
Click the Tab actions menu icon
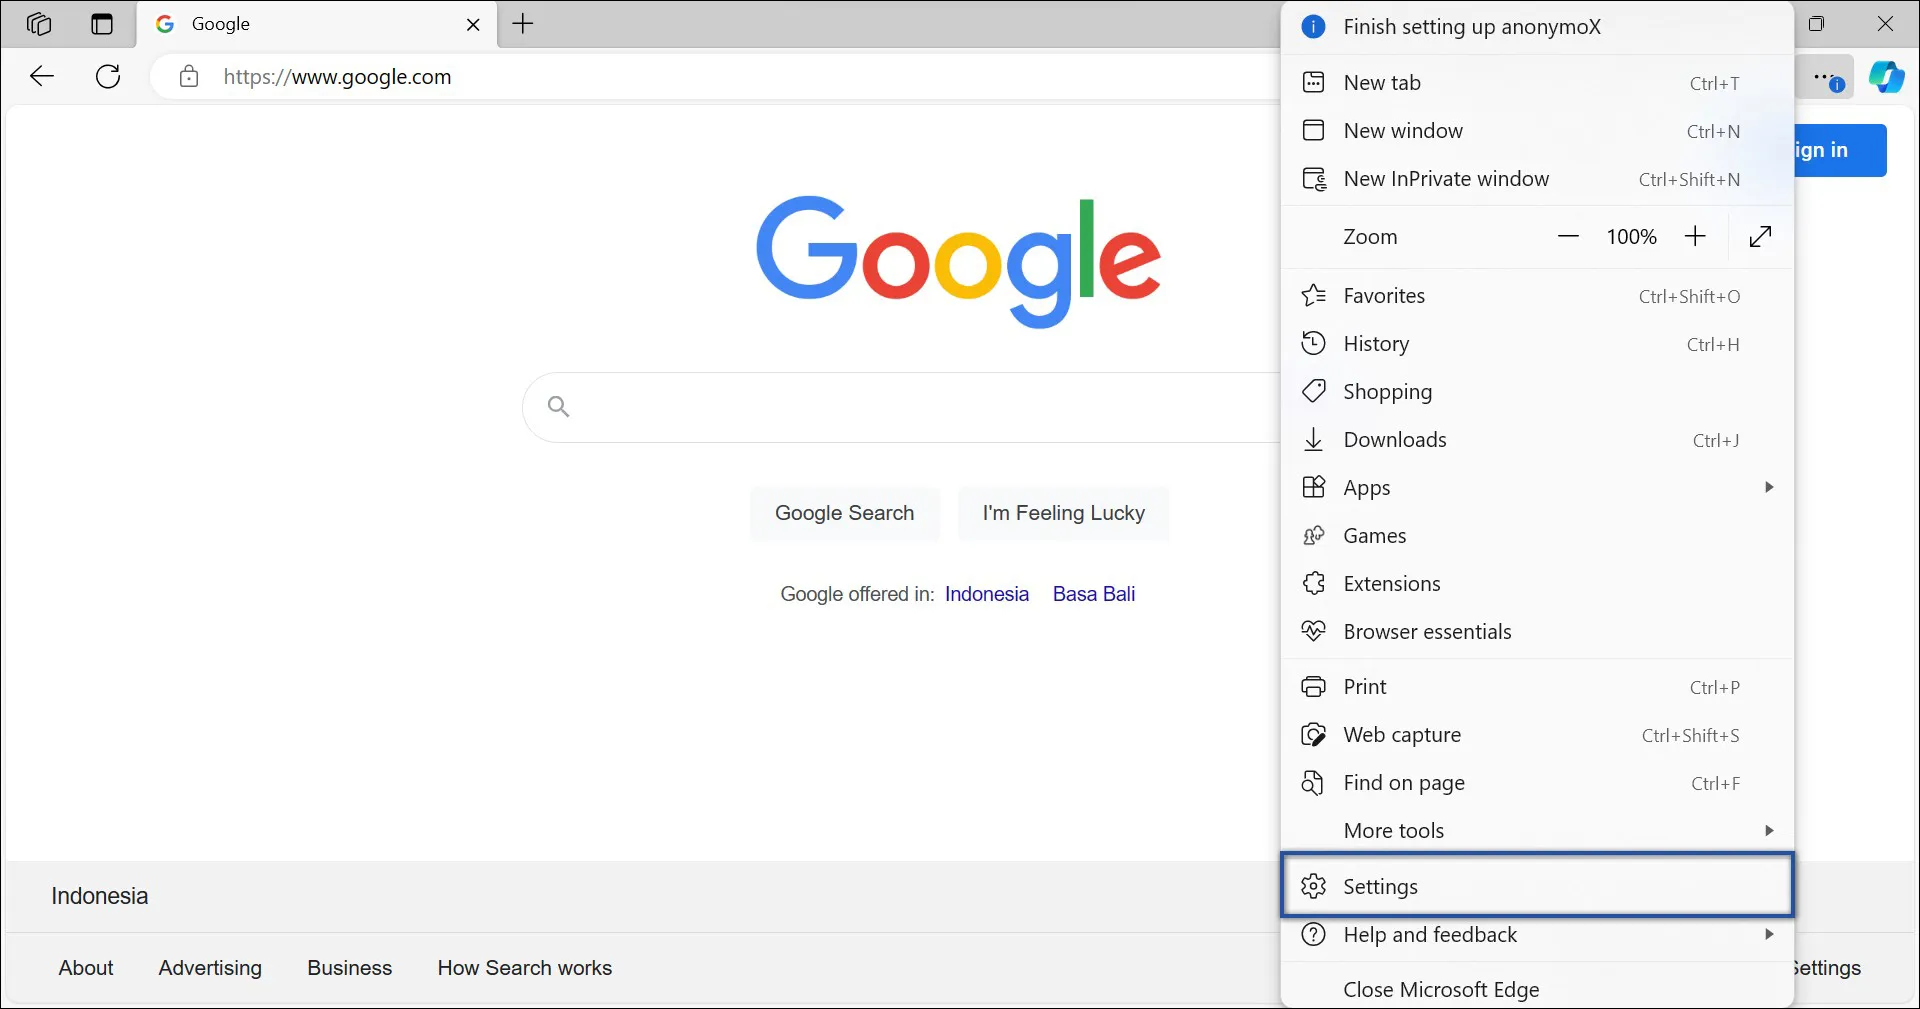click(x=102, y=24)
